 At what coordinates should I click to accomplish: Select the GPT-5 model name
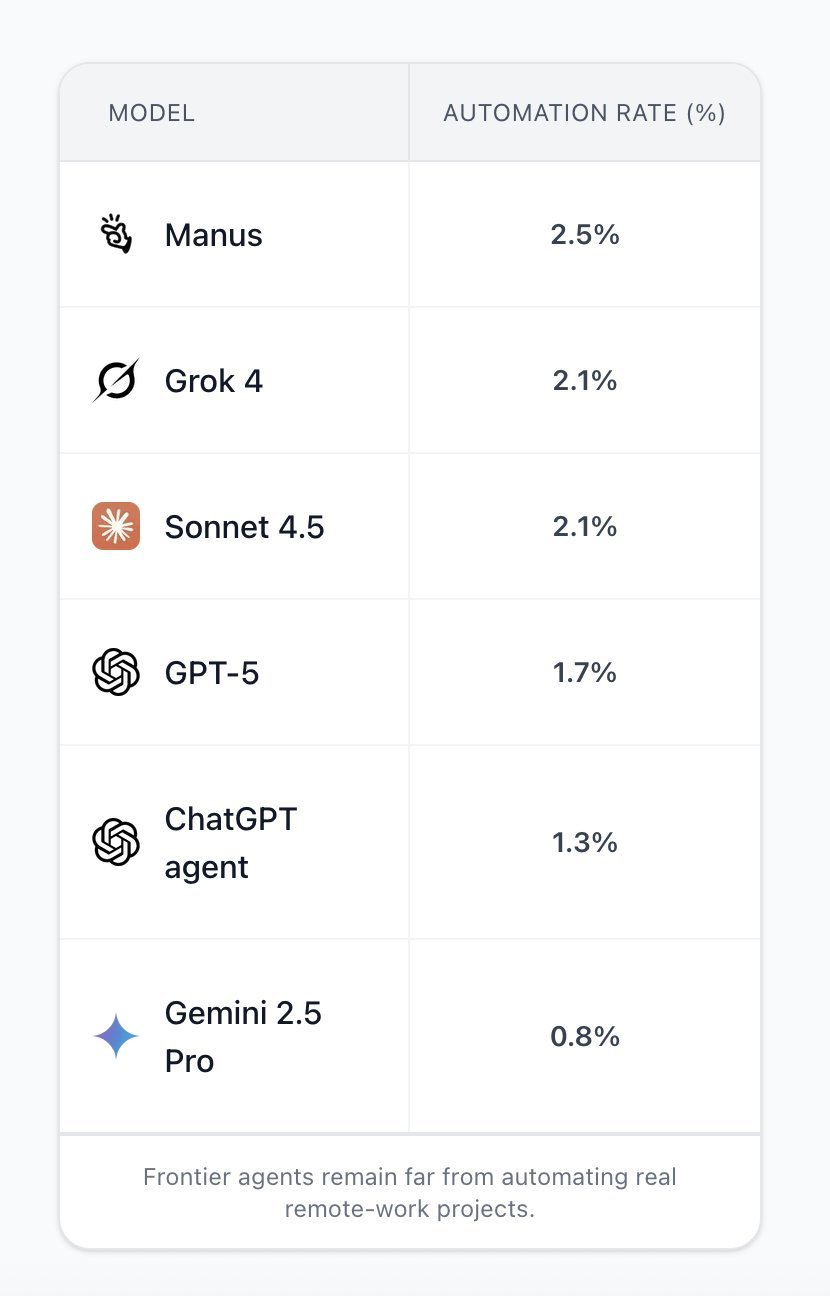(211, 673)
